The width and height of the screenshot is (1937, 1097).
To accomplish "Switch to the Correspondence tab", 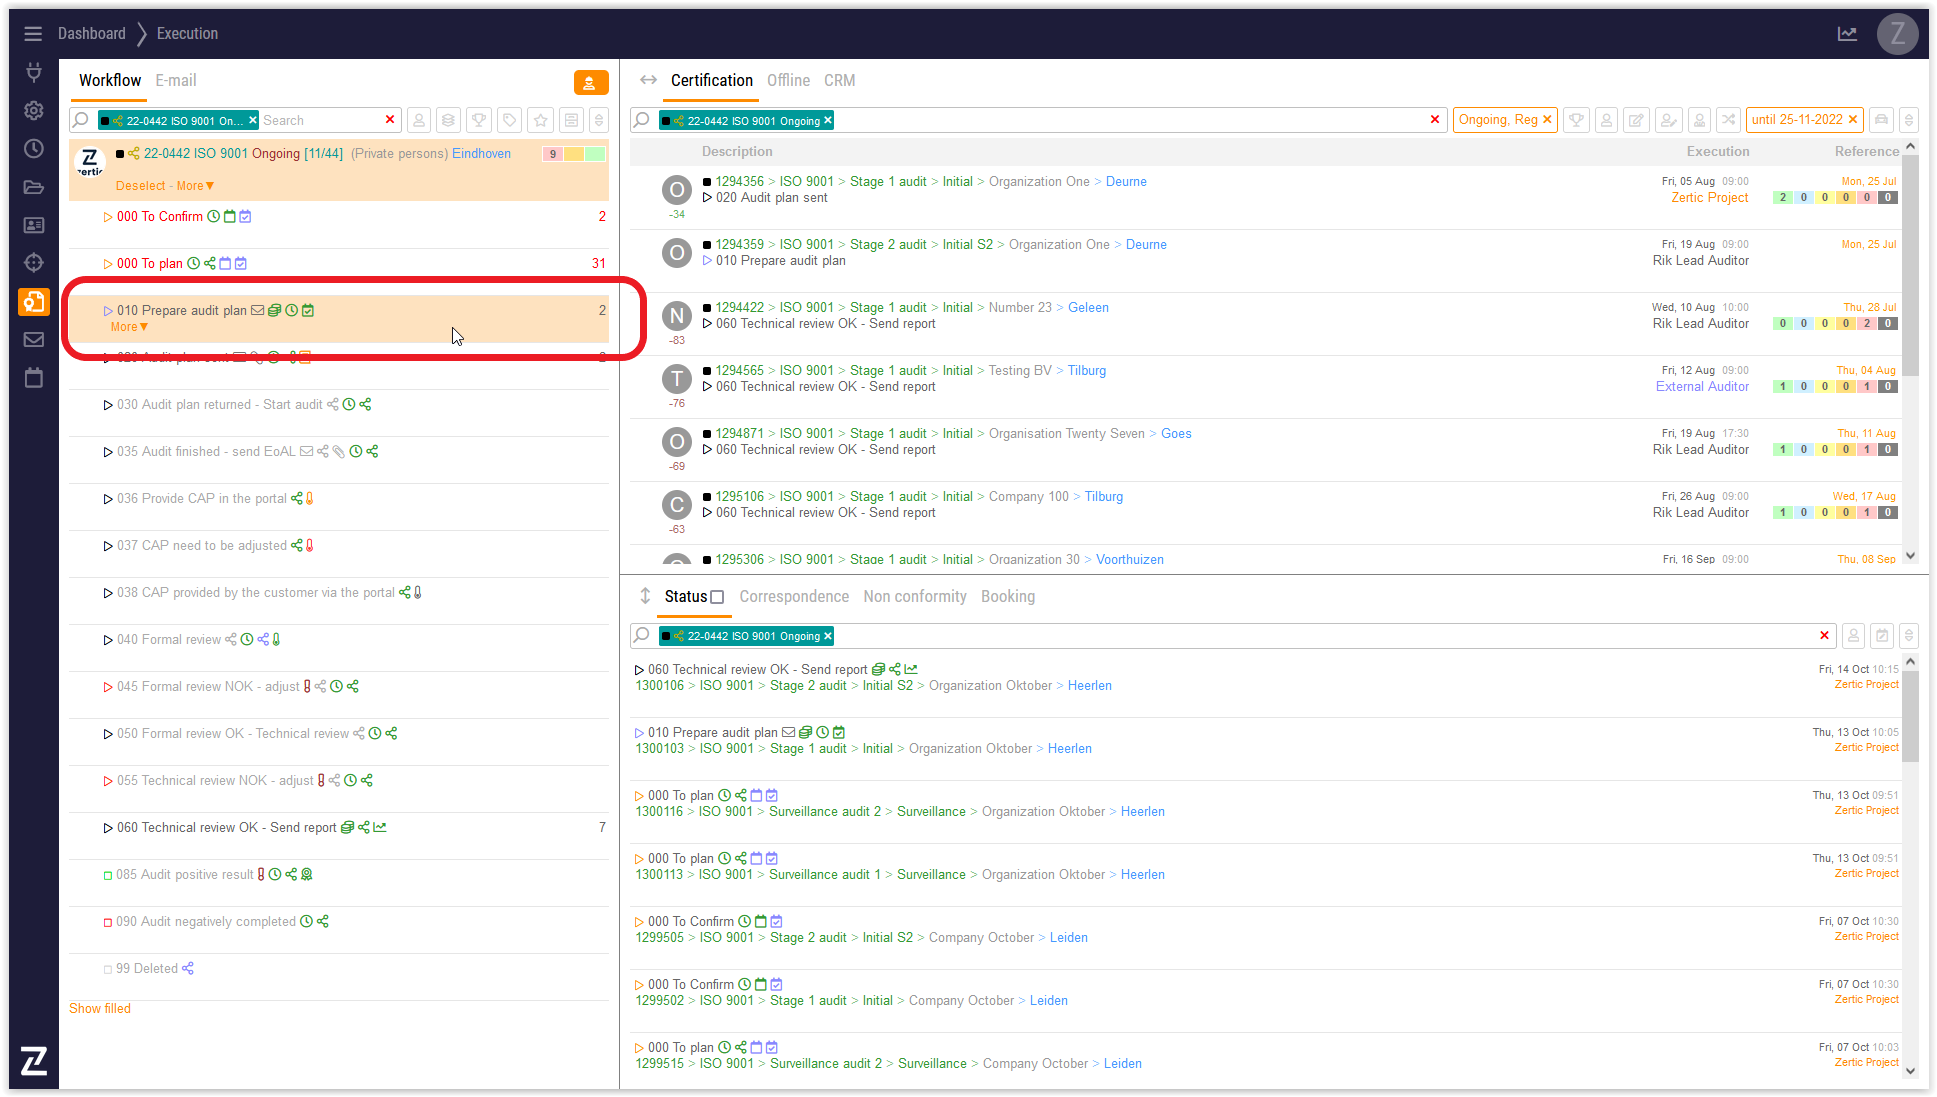I will pos(793,597).
